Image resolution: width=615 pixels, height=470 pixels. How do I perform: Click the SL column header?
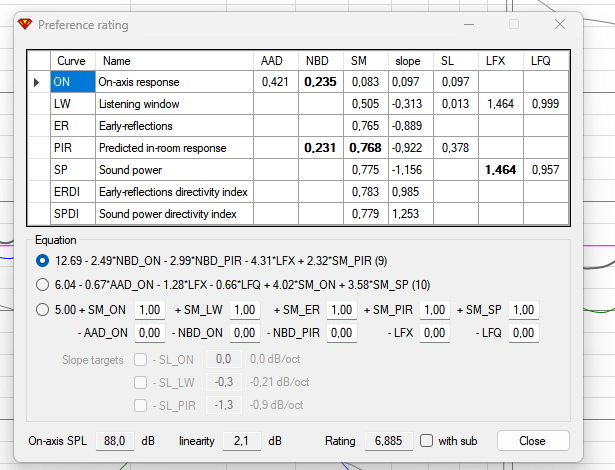pos(456,61)
